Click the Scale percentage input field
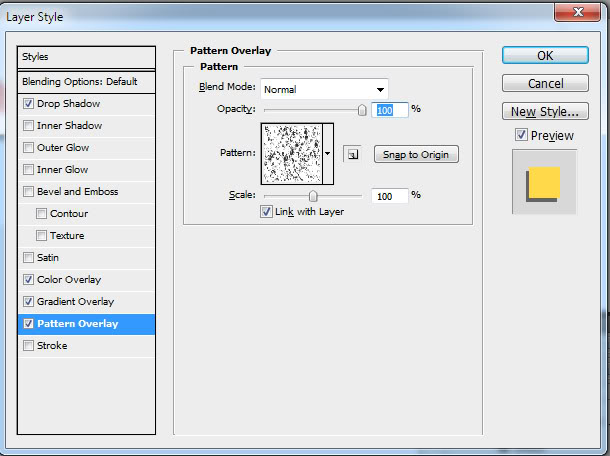This screenshot has width=610, height=456. click(x=389, y=196)
